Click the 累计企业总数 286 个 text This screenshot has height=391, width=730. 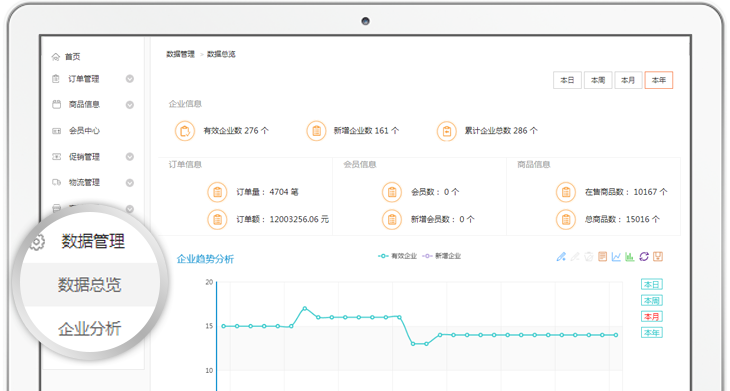click(x=501, y=131)
